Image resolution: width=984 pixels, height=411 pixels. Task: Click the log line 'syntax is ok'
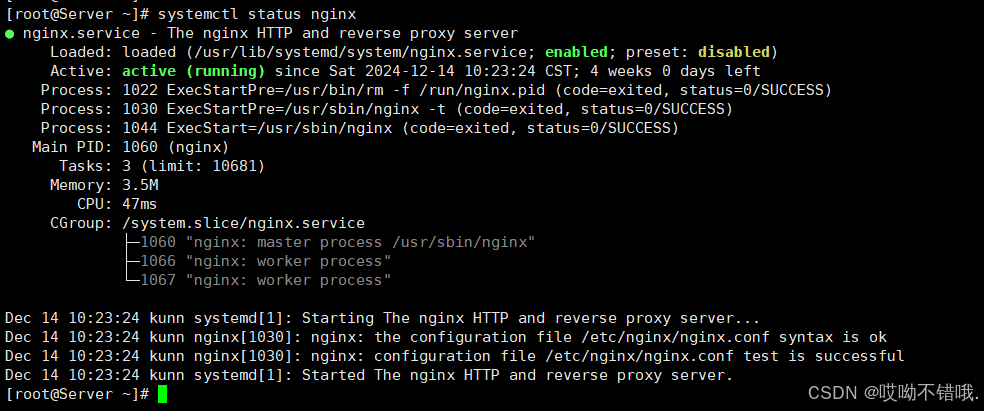click(x=446, y=337)
